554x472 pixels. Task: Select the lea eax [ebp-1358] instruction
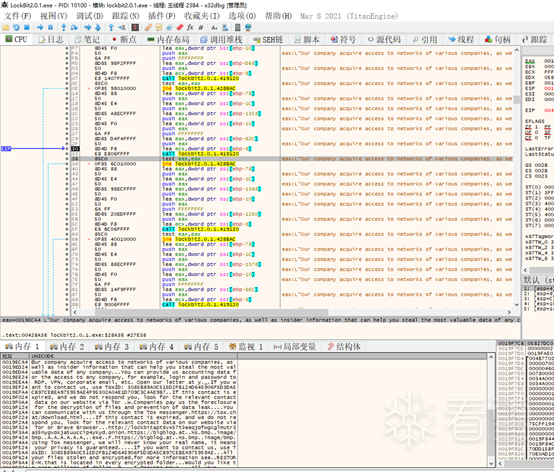(212, 114)
